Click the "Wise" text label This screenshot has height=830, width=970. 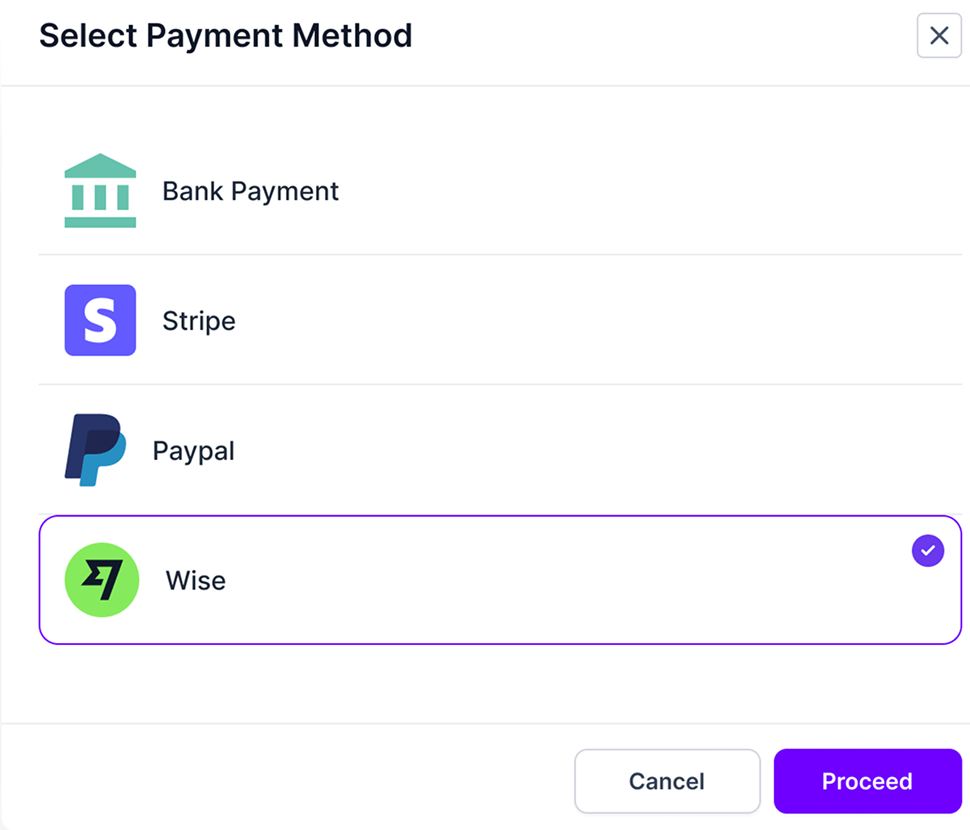coord(195,581)
